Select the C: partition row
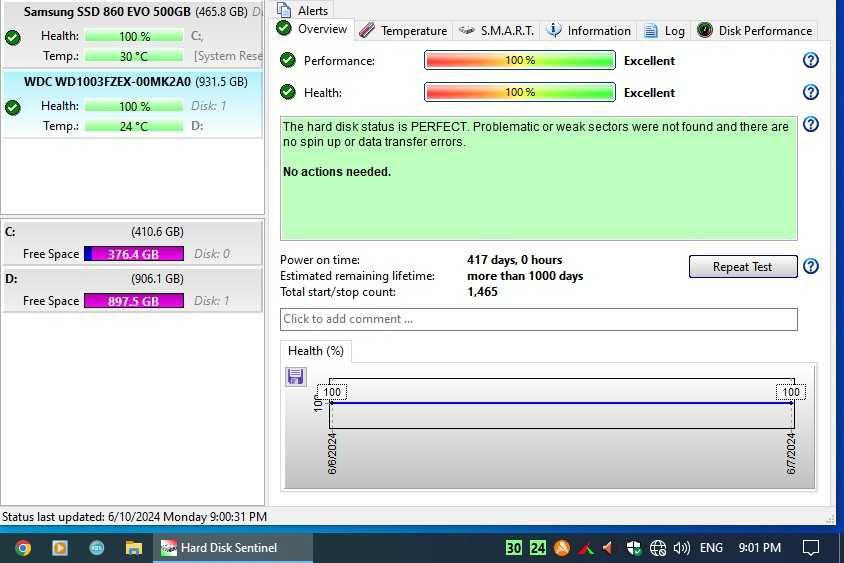Screen dimensions: 844x563 [132, 243]
